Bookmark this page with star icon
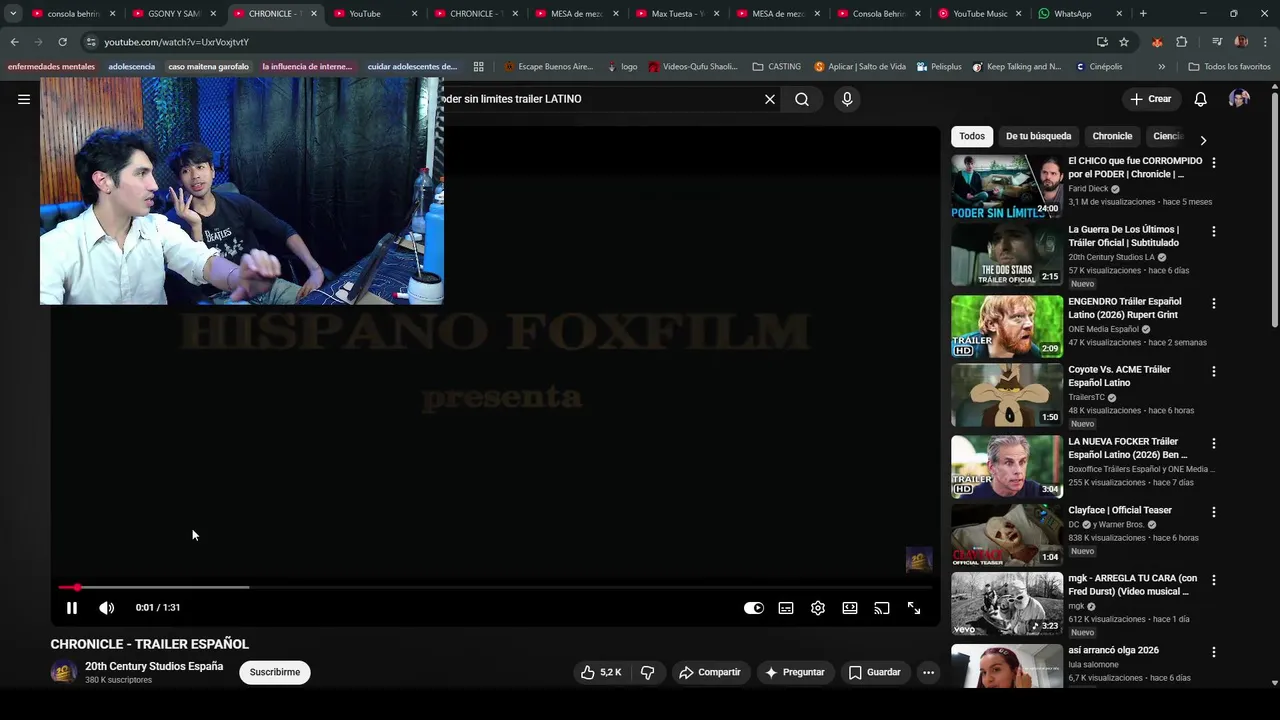This screenshot has height=720, width=1280. (x=1124, y=42)
